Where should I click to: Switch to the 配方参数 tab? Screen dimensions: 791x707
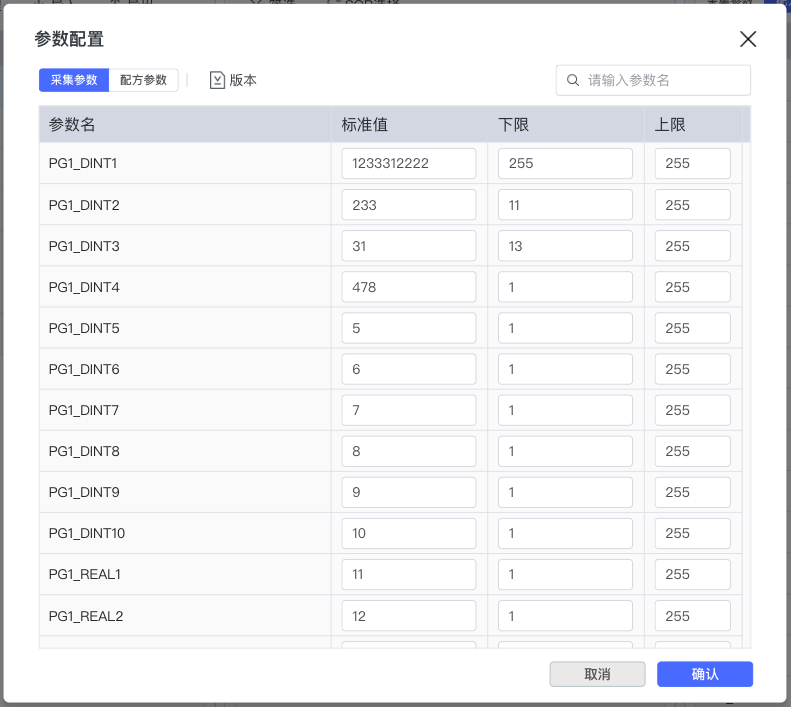(143, 80)
